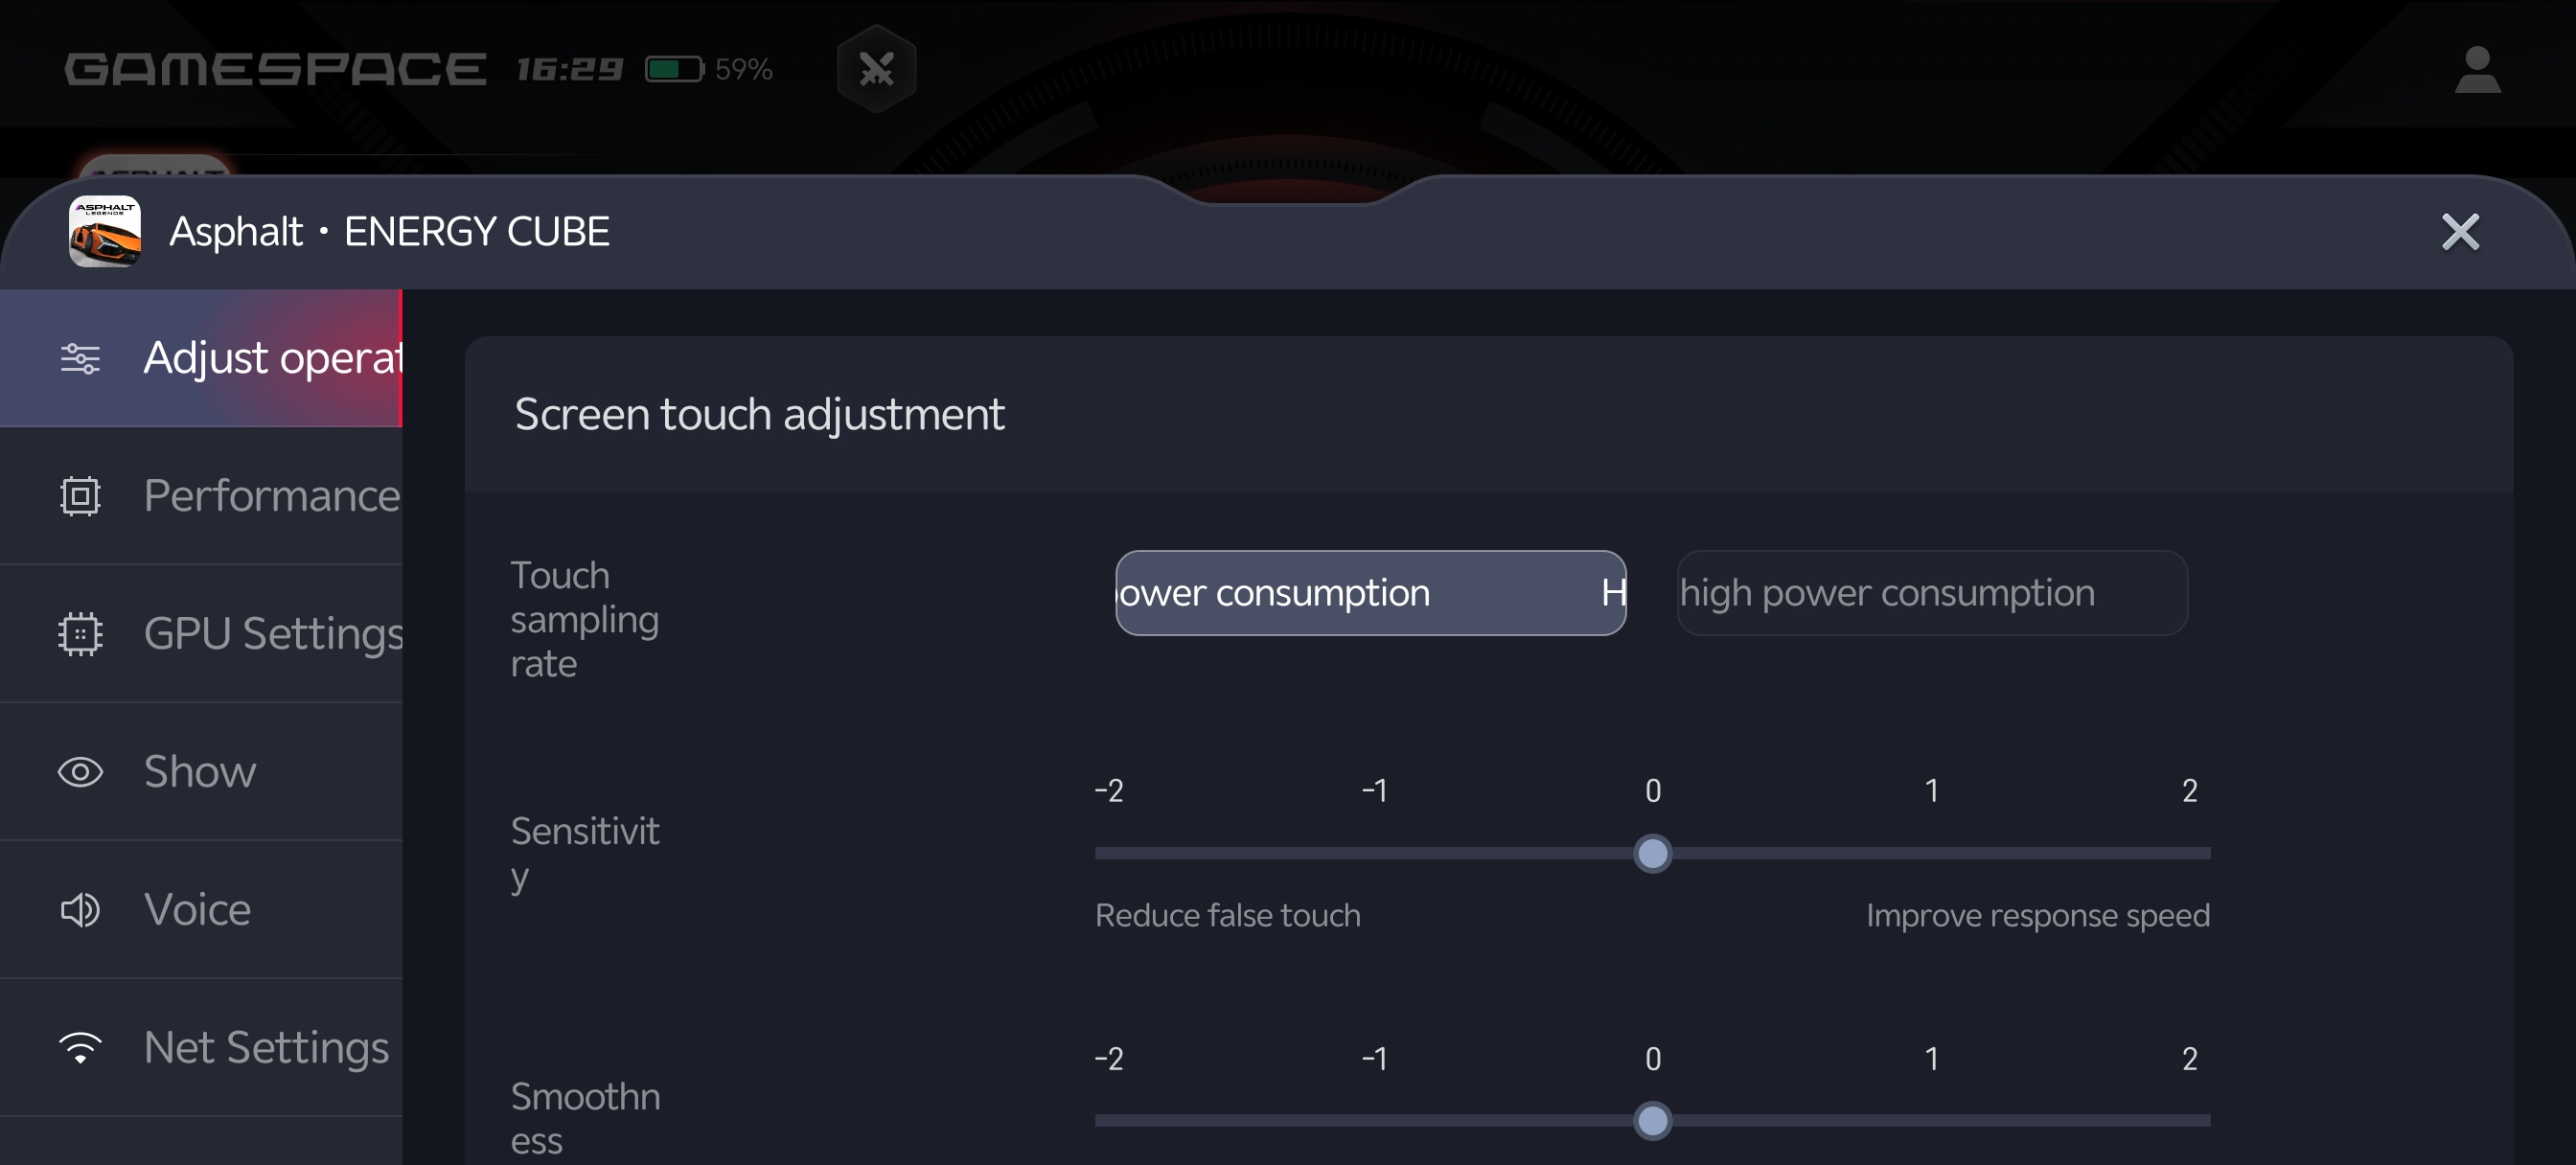Select the high power consumption option
The height and width of the screenshot is (1165, 2576).
(x=1931, y=593)
